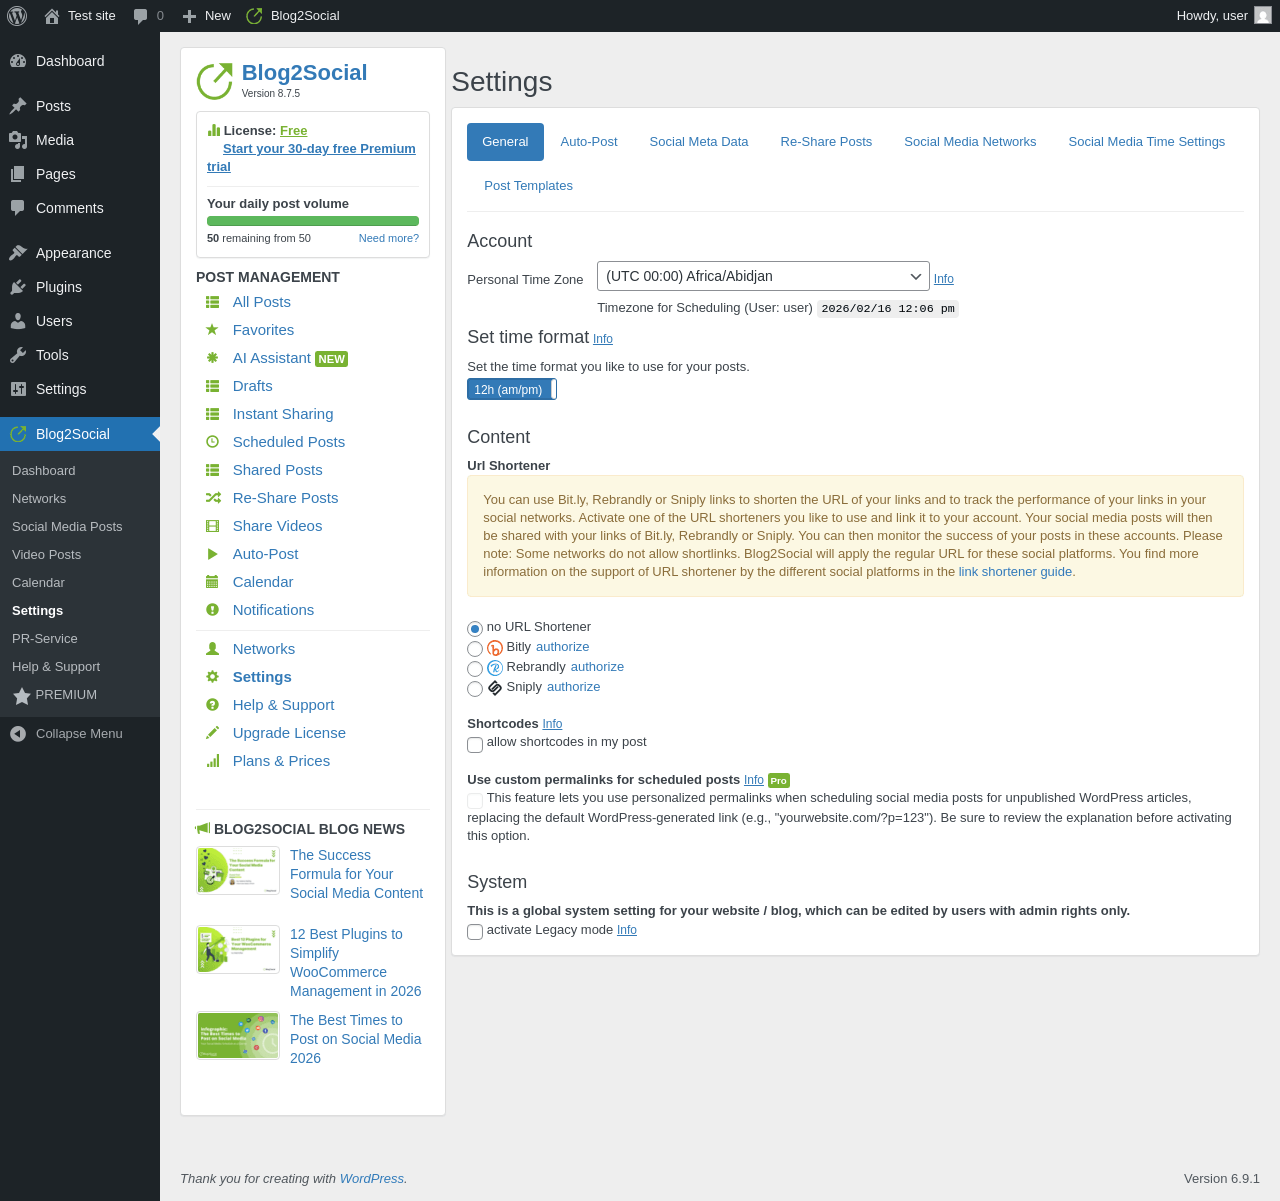Click the Upgrade License pencil icon
The height and width of the screenshot is (1201, 1280).
[x=212, y=733]
